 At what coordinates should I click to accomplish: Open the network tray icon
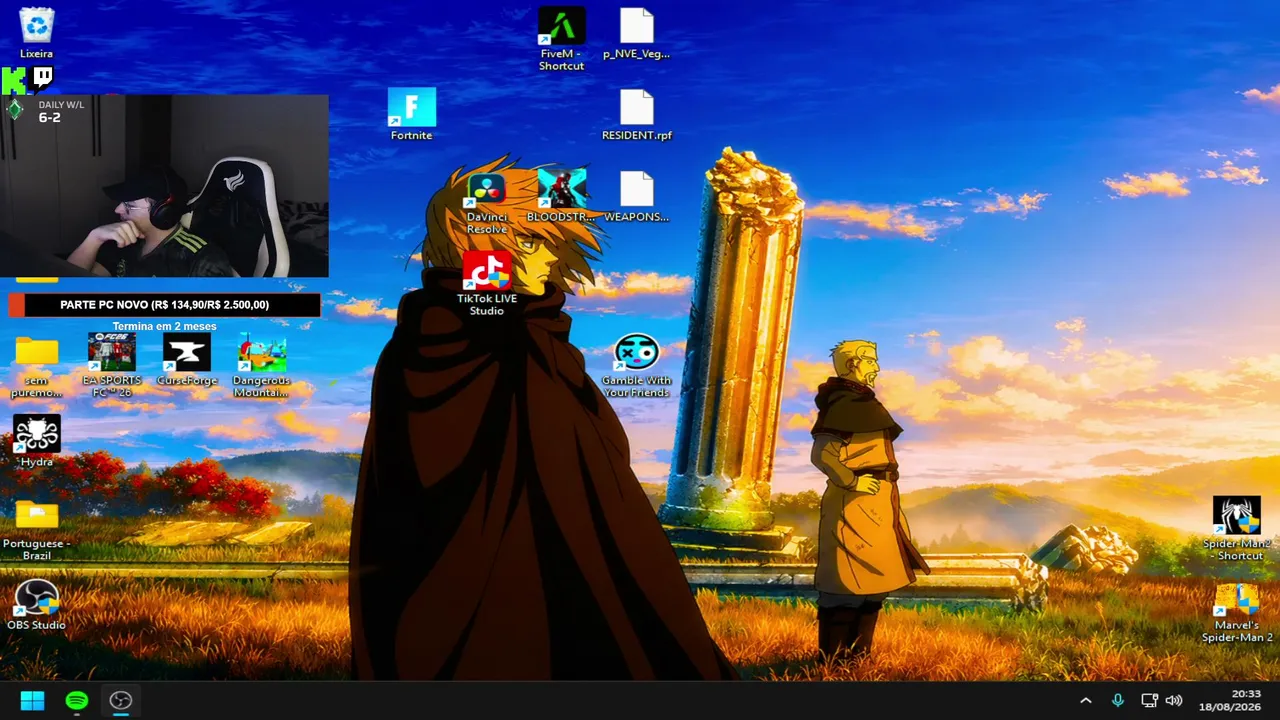pos(1150,701)
